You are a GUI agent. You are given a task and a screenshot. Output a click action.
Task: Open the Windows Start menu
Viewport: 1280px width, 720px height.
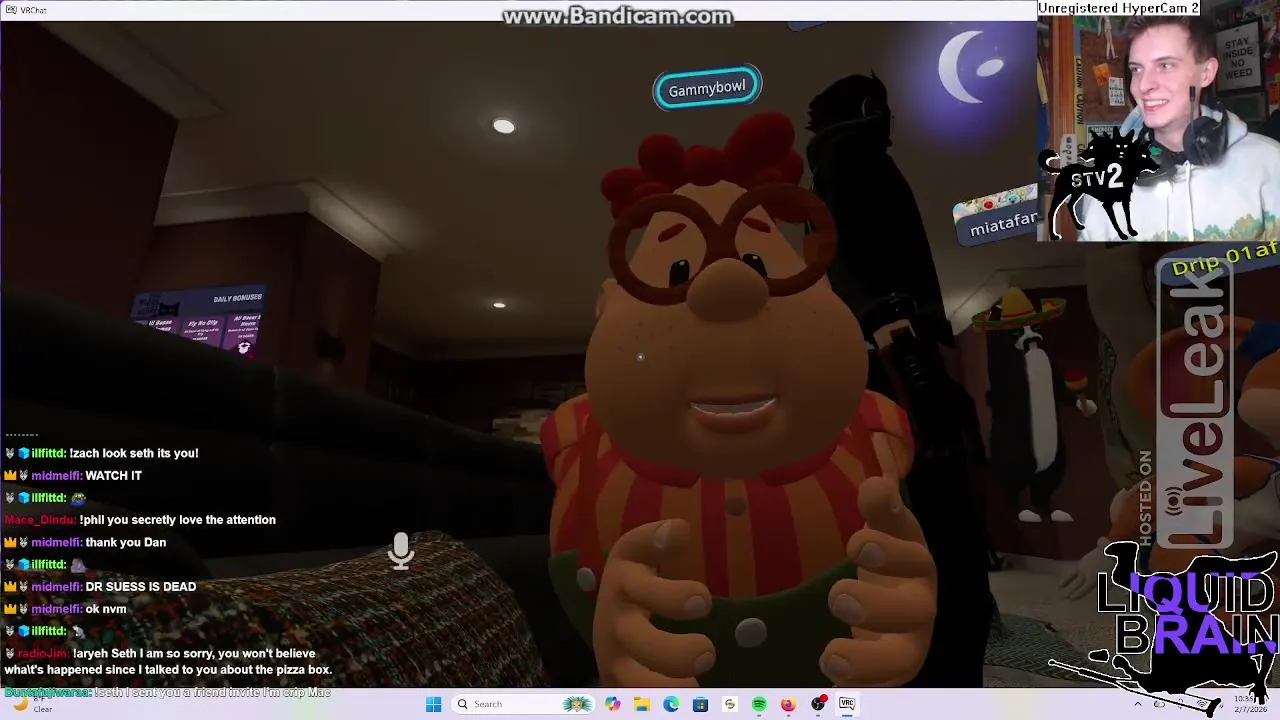(x=433, y=704)
